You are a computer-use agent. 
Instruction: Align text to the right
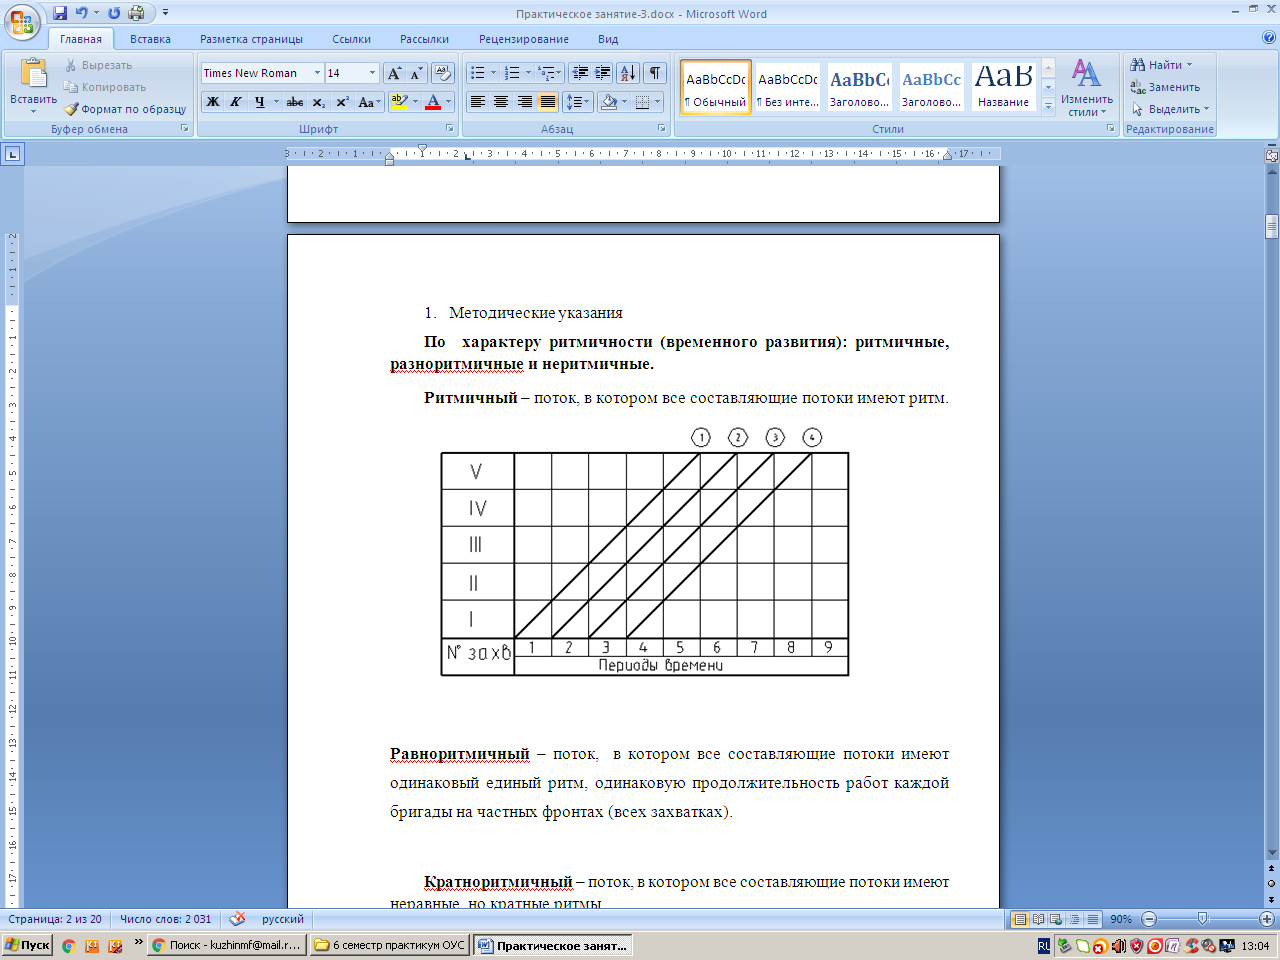coord(524,102)
